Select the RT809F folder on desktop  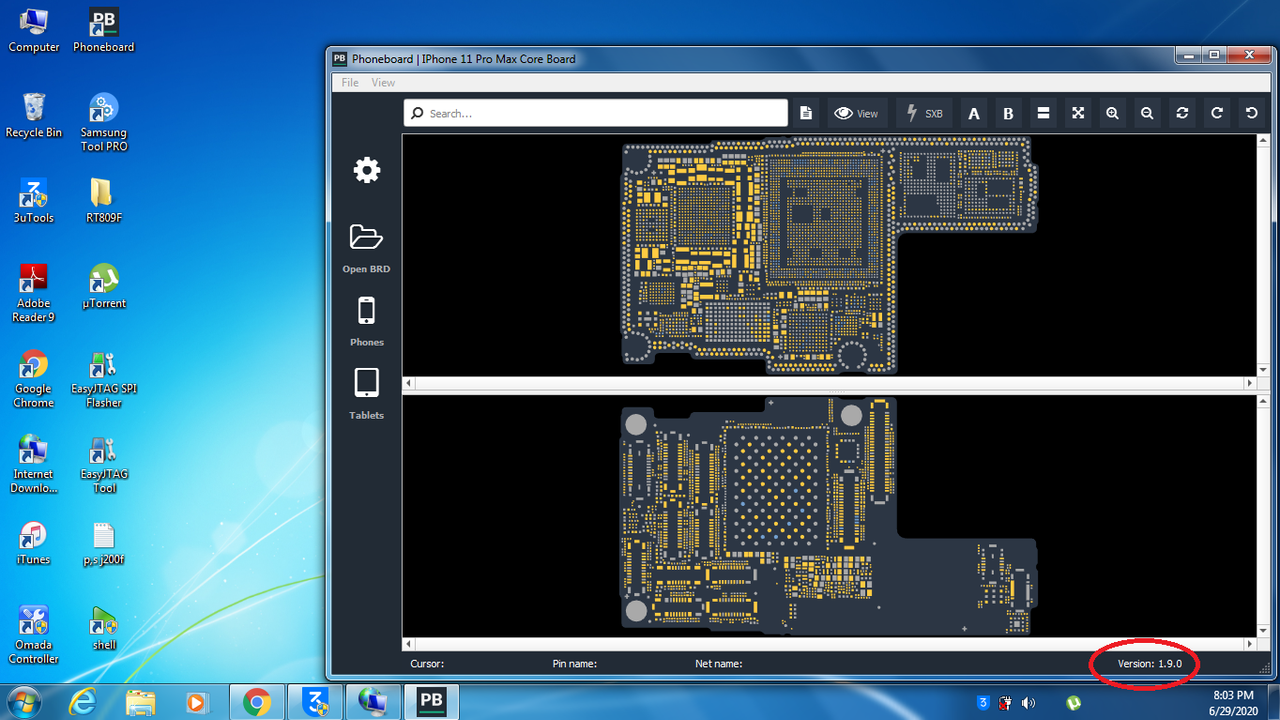(103, 200)
